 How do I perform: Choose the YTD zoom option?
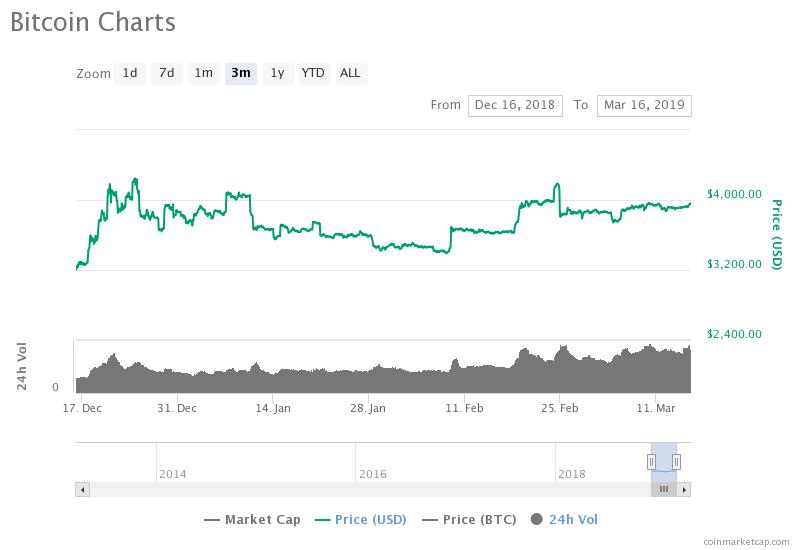(313, 73)
